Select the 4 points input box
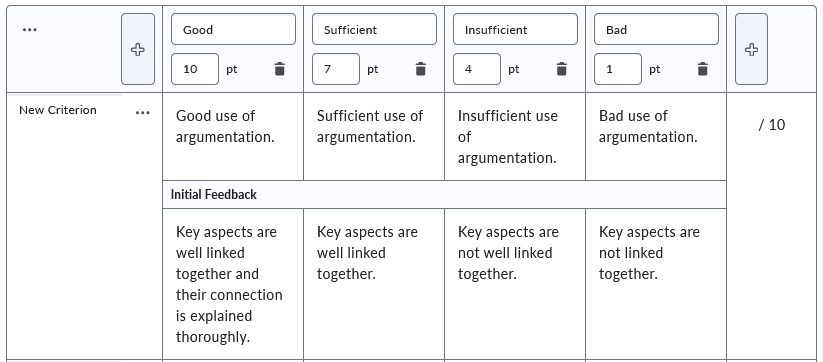Screen dimensions: 823x362 [x=477, y=69]
